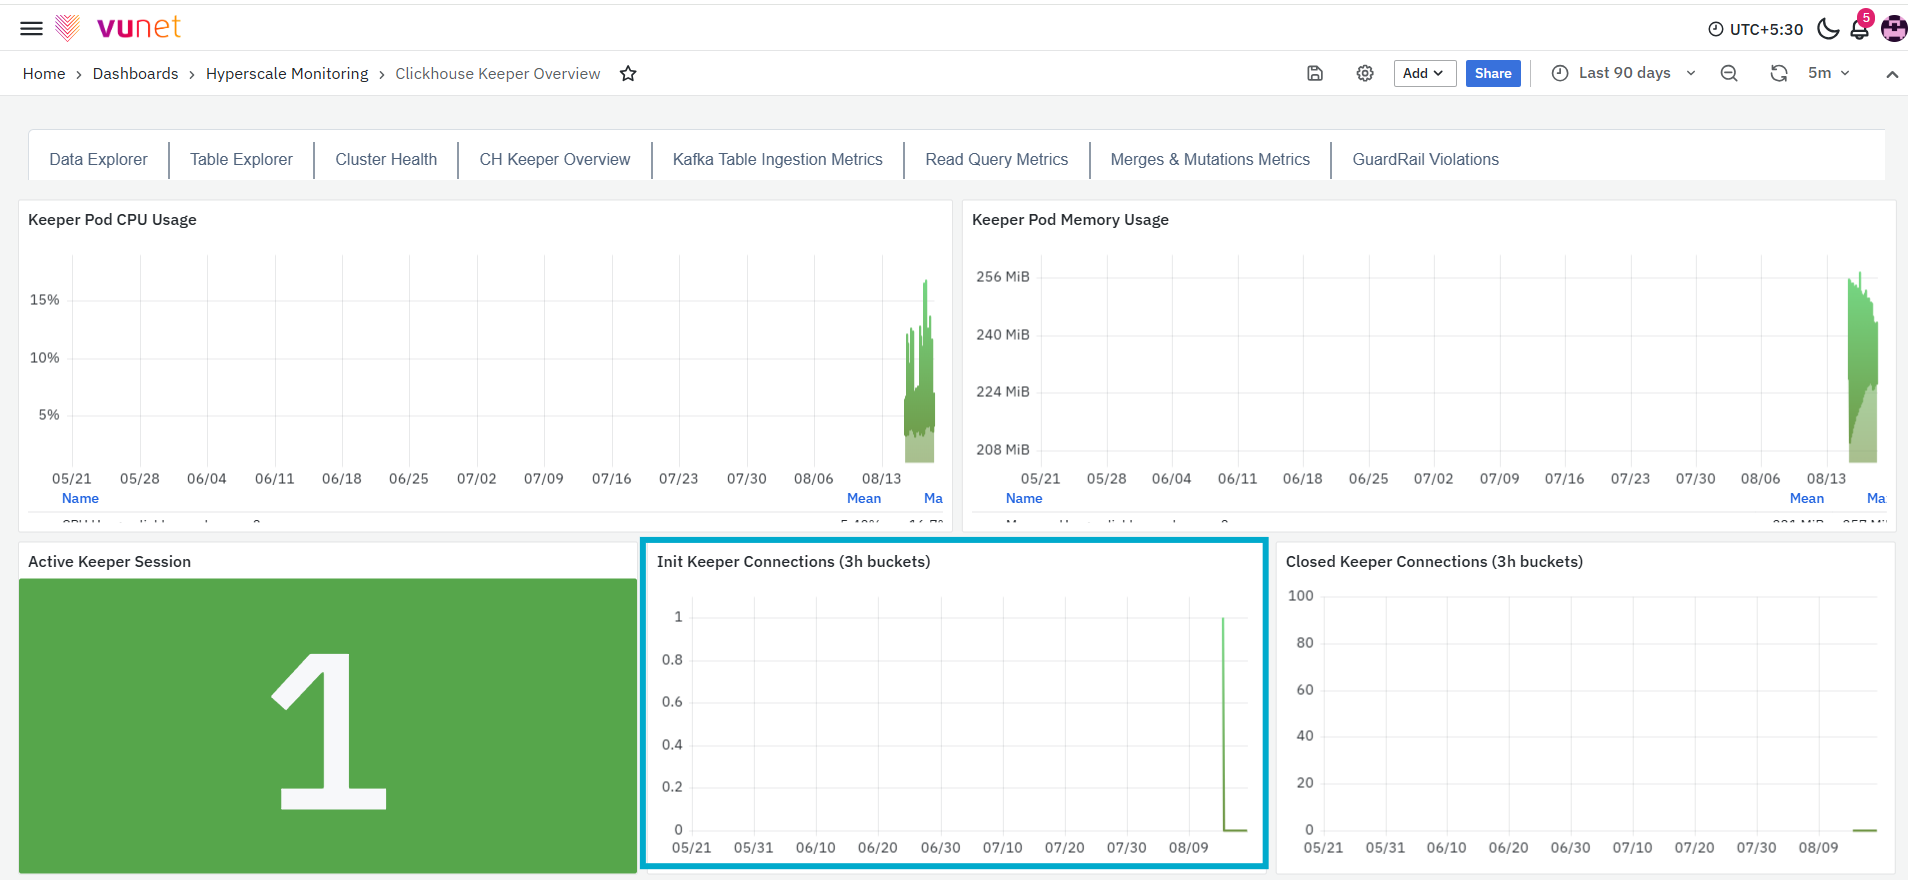Click the vunet logo

click(x=118, y=28)
